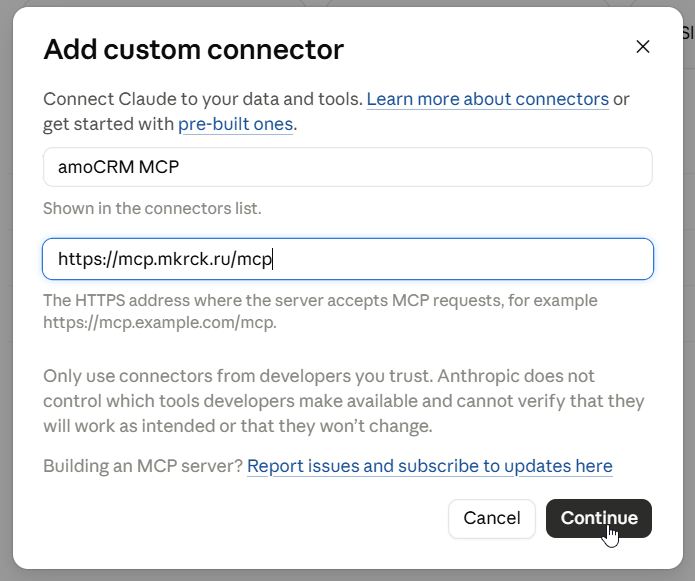
Task: Follow the pre-built ones link
Action: tap(235, 124)
